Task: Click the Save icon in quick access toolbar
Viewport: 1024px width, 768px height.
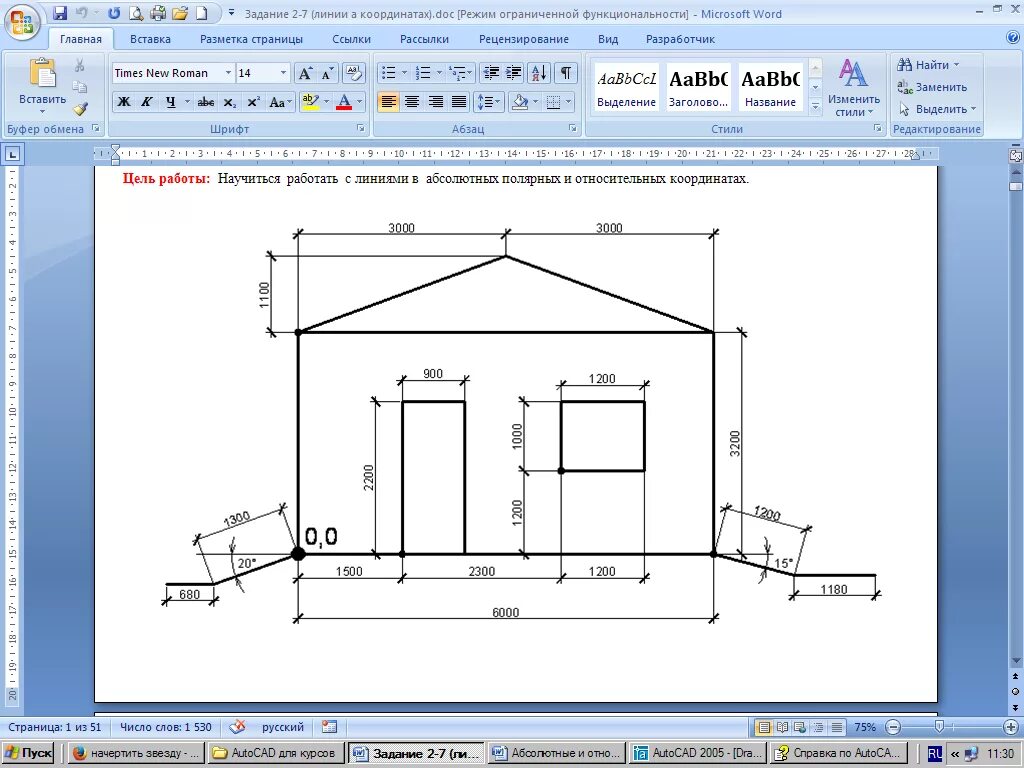Action: coord(60,12)
